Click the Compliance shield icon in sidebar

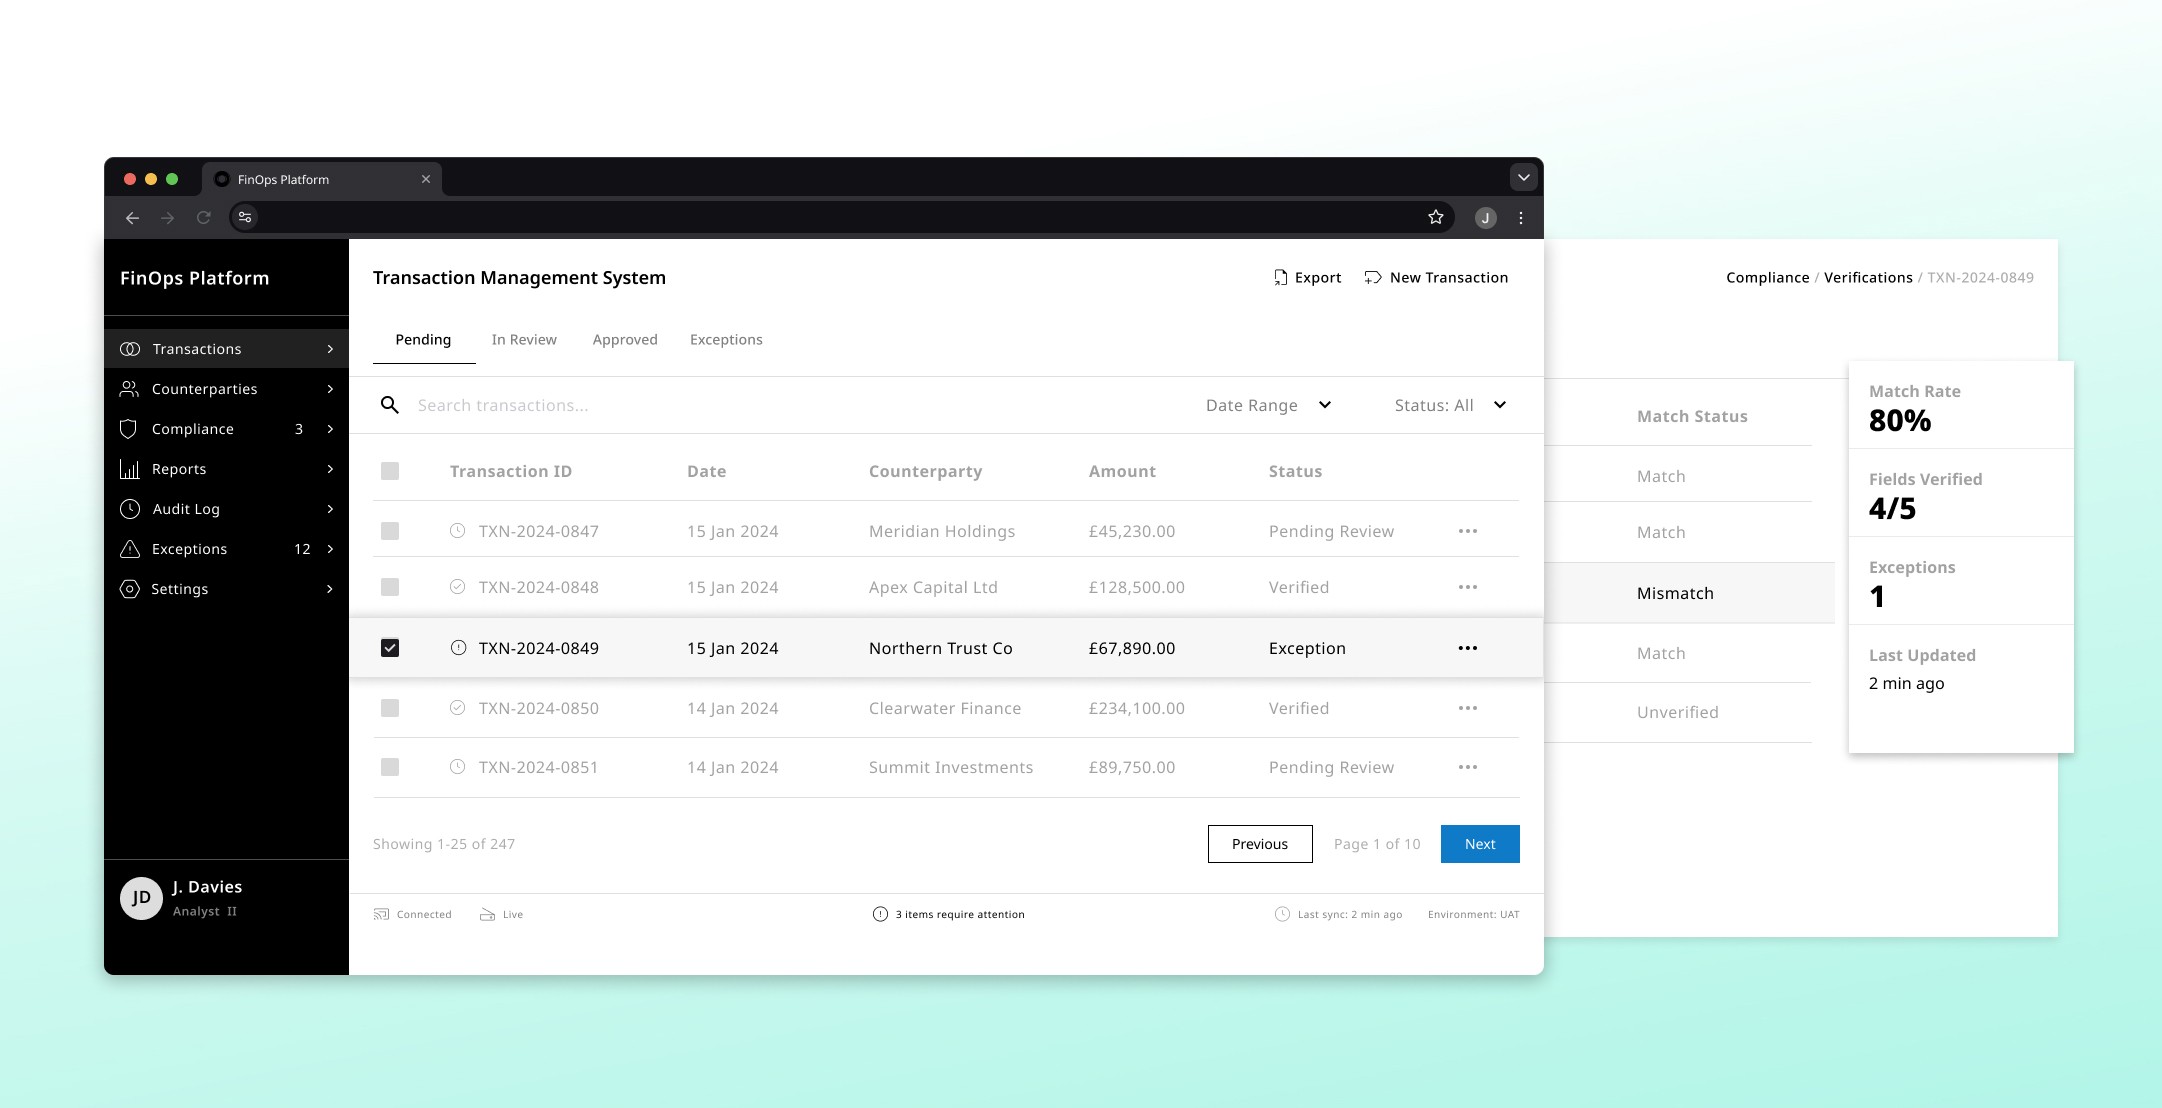click(128, 429)
